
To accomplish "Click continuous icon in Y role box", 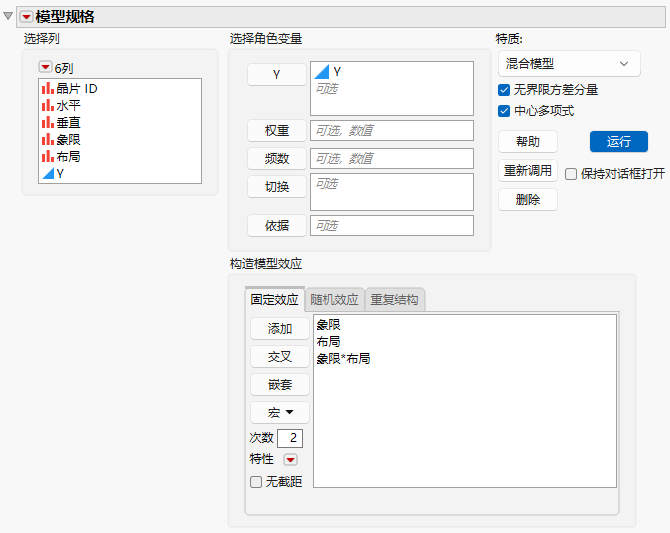I will tap(322, 72).
